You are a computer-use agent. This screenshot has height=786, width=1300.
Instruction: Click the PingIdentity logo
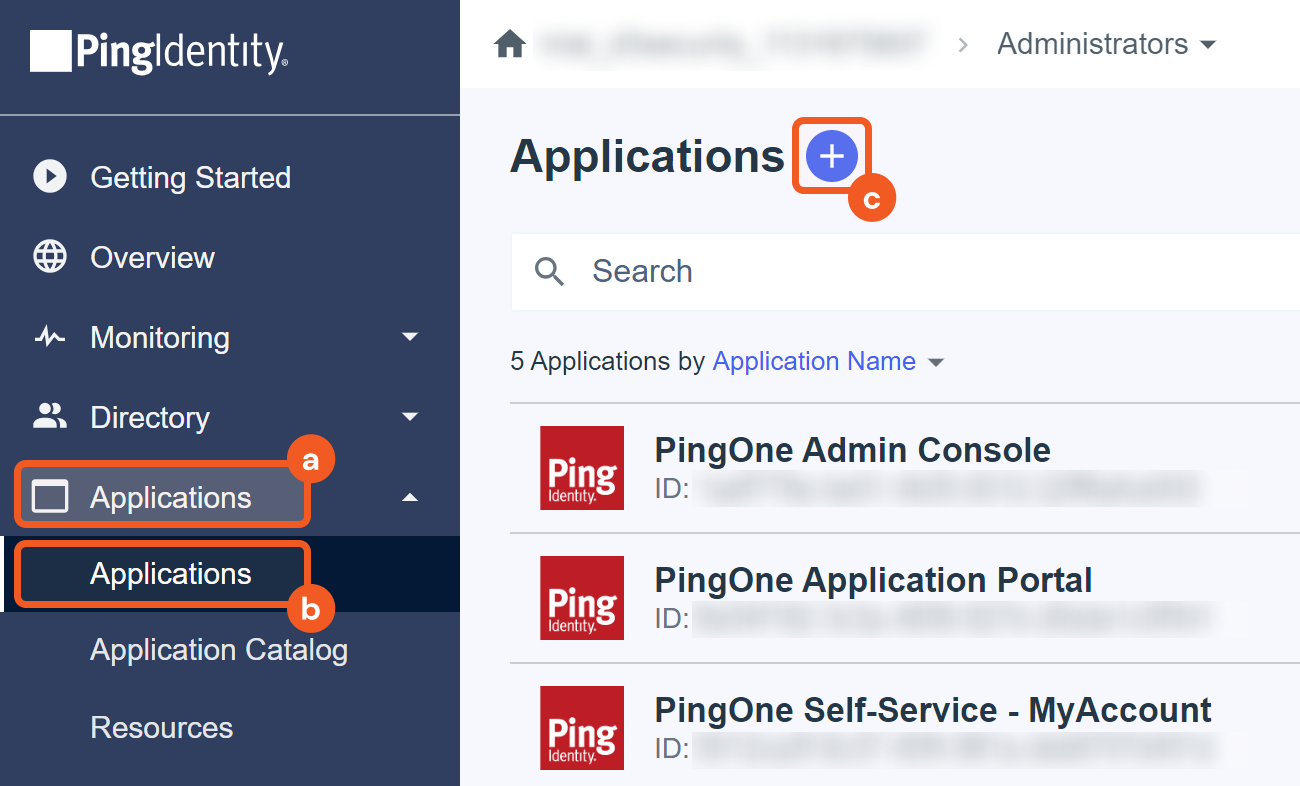159,52
